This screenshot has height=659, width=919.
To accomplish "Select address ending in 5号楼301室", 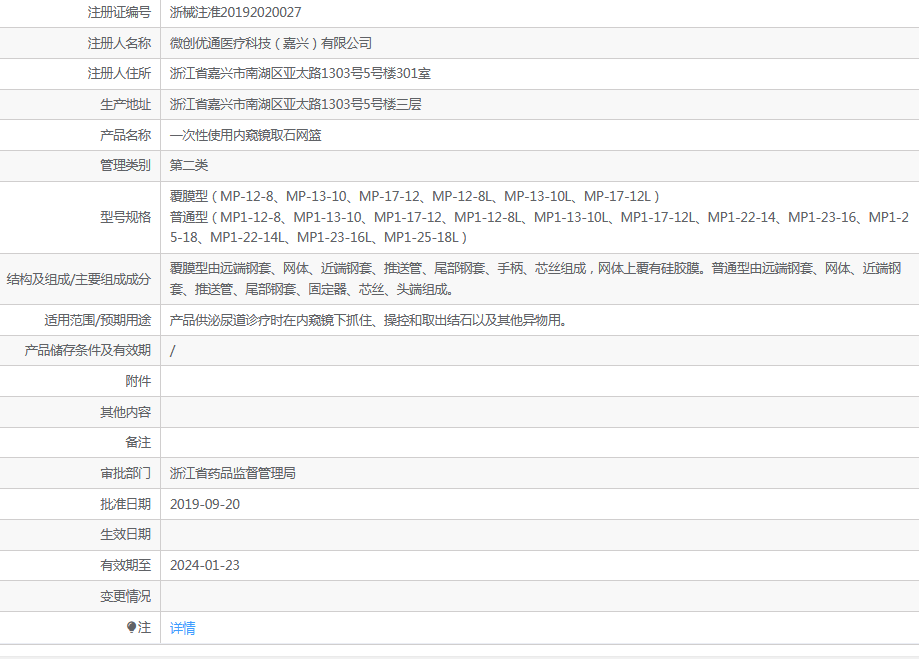I will click(300, 73).
